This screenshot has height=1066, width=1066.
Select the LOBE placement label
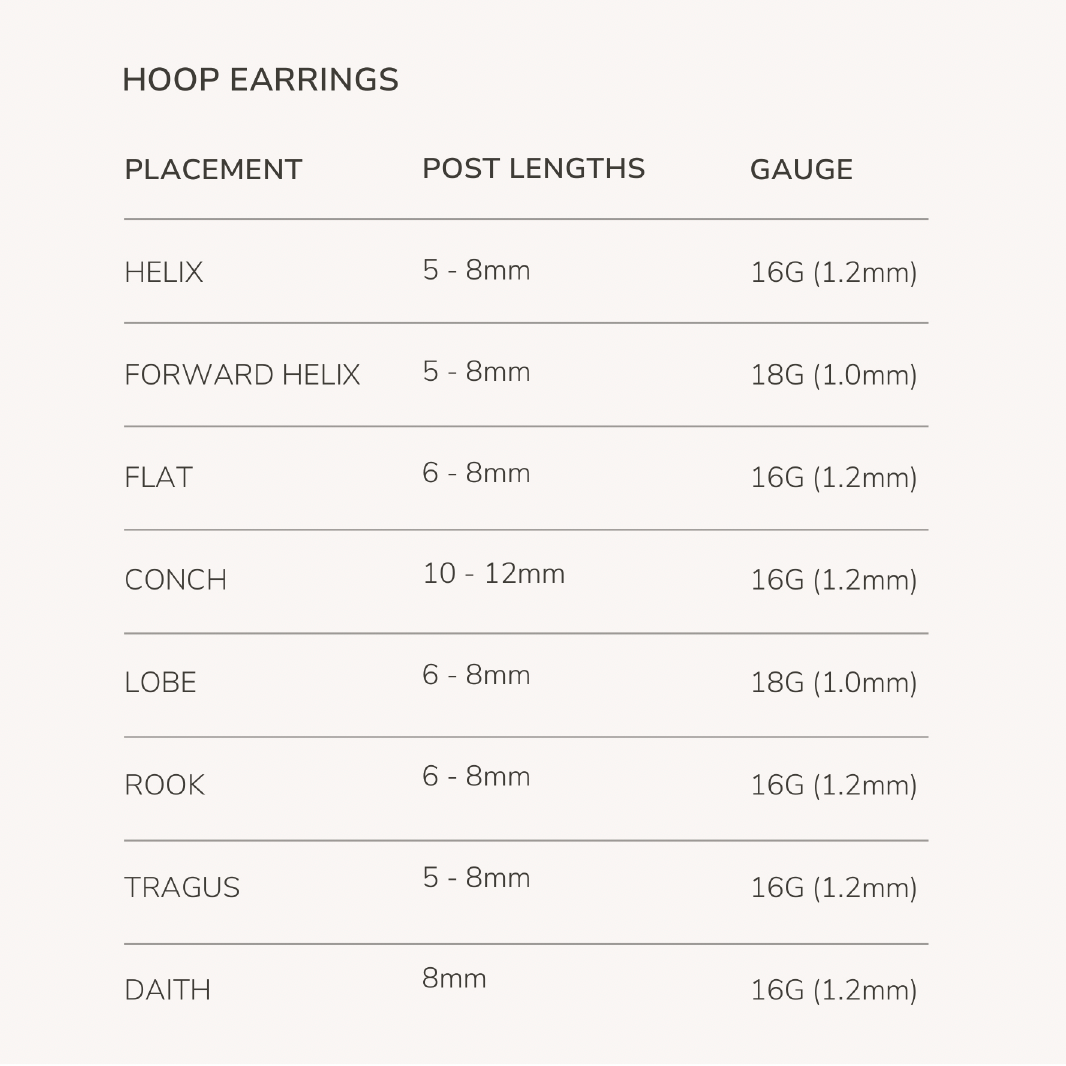(161, 683)
